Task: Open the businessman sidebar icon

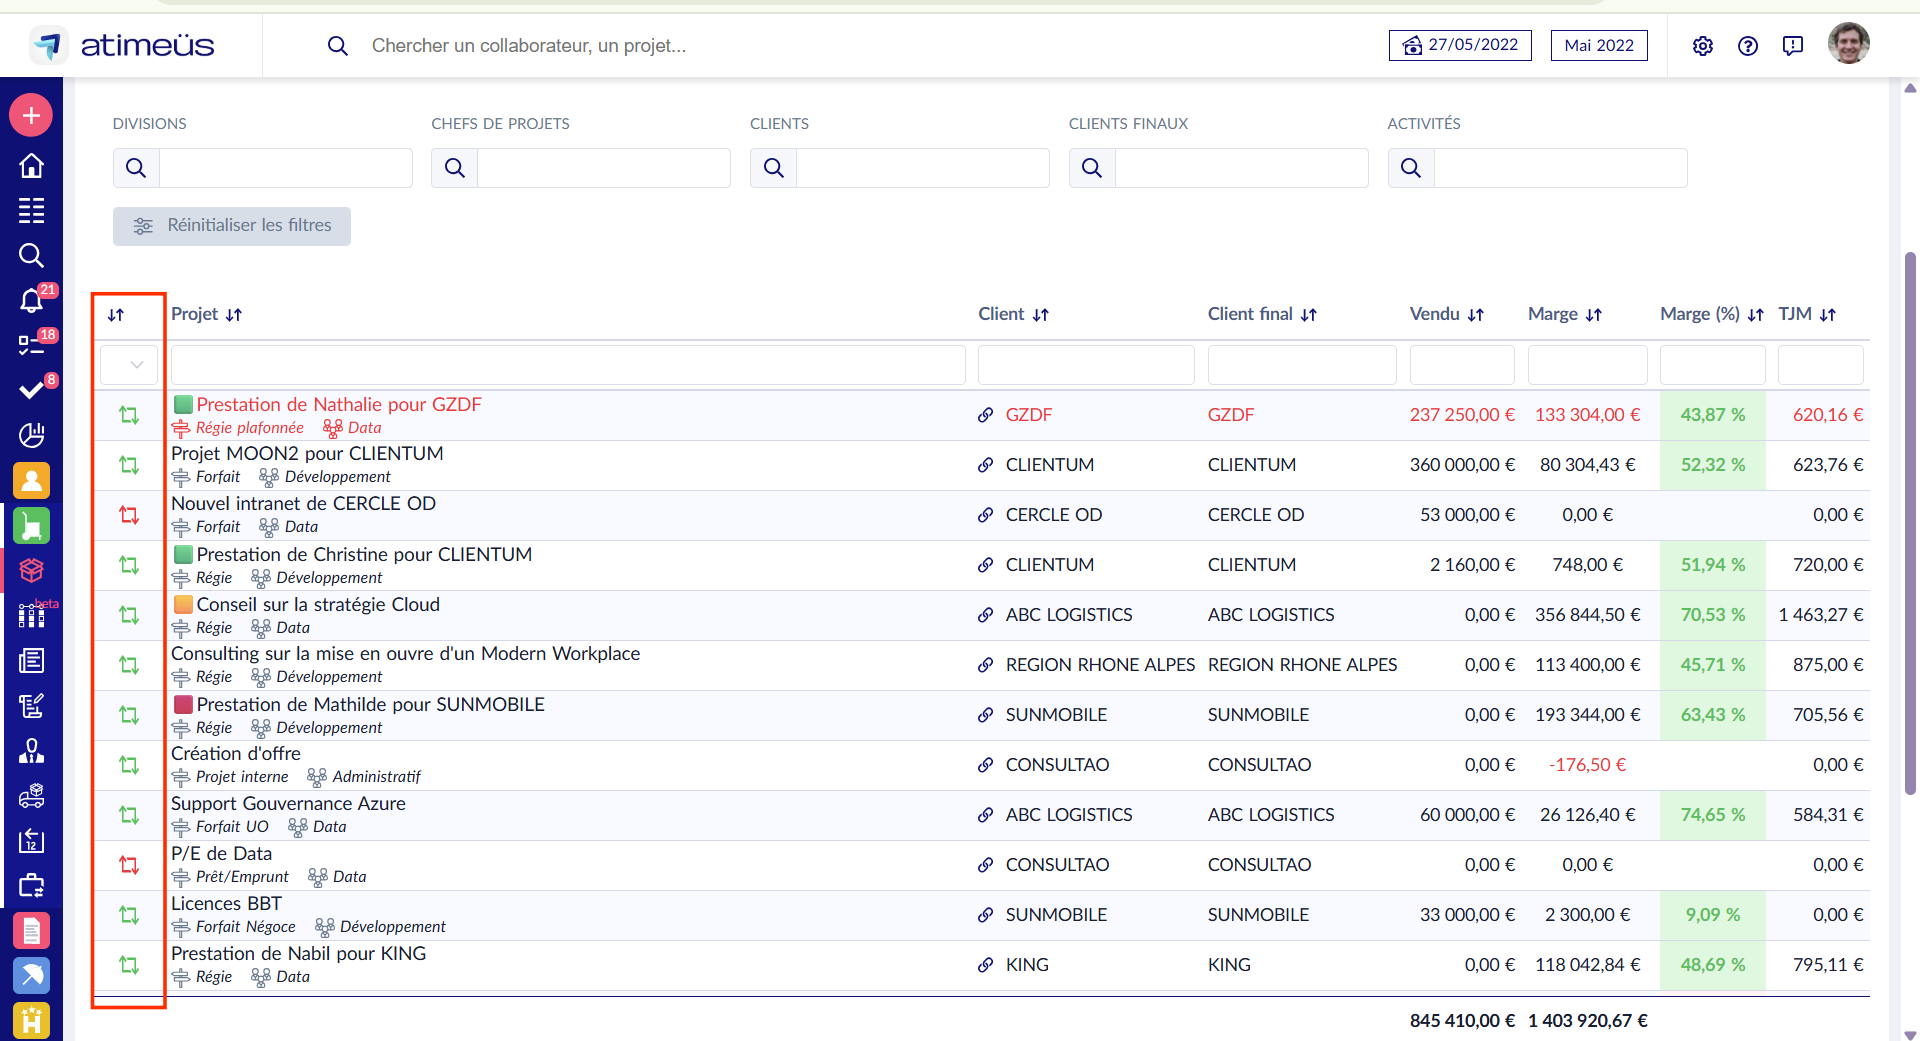Action: (31, 750)
